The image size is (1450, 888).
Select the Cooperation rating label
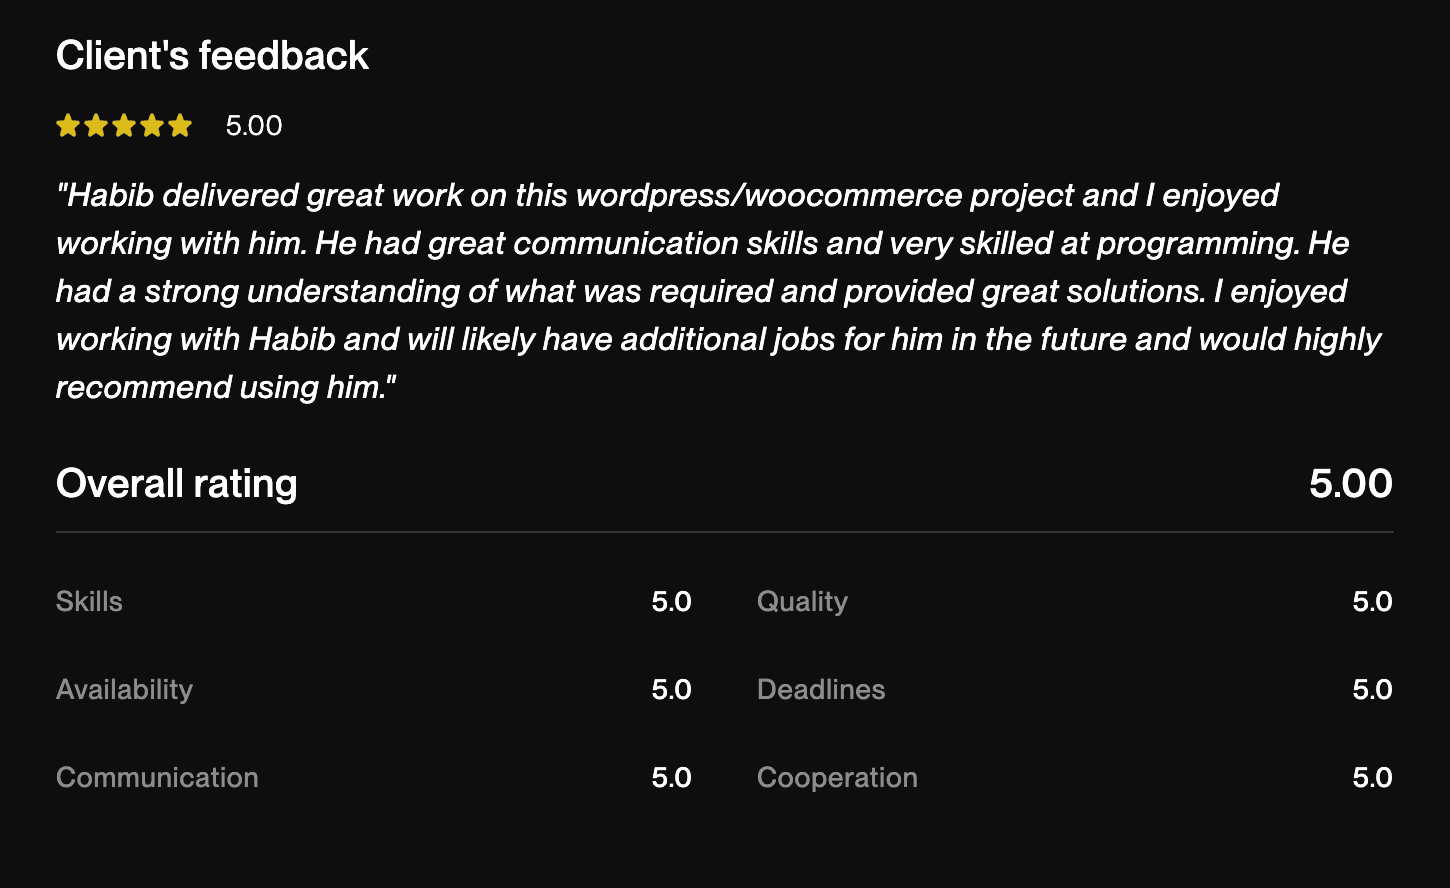[837, 778]
